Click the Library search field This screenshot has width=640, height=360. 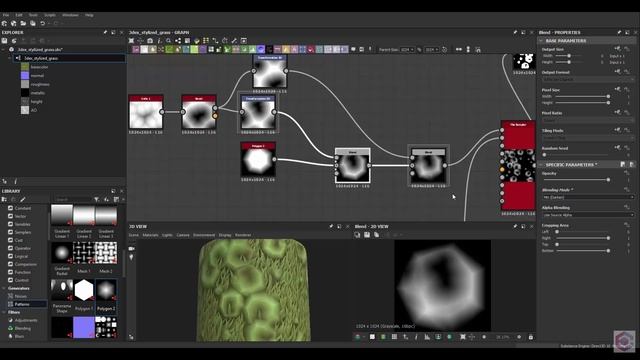(73, 199)
